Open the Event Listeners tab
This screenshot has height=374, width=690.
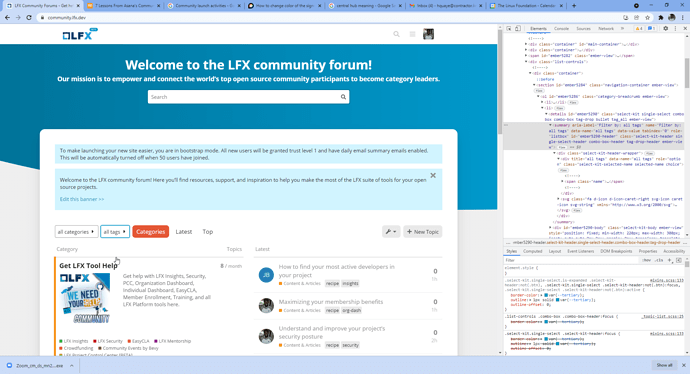click(x=580, y=251)
